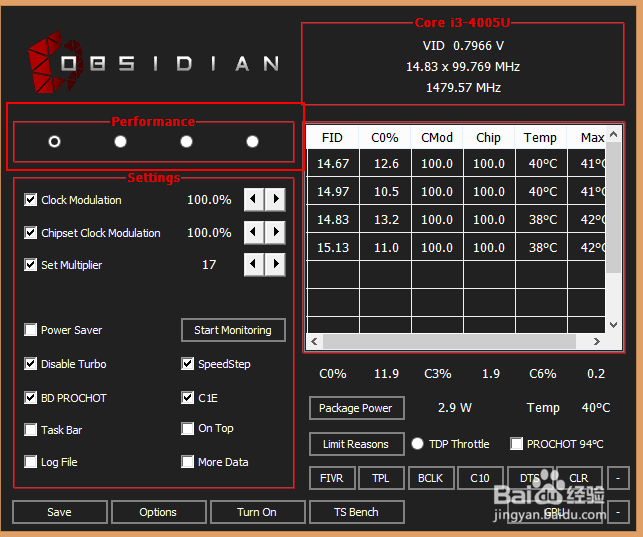
Task: Click the DTS button
Action: [530, 478]
